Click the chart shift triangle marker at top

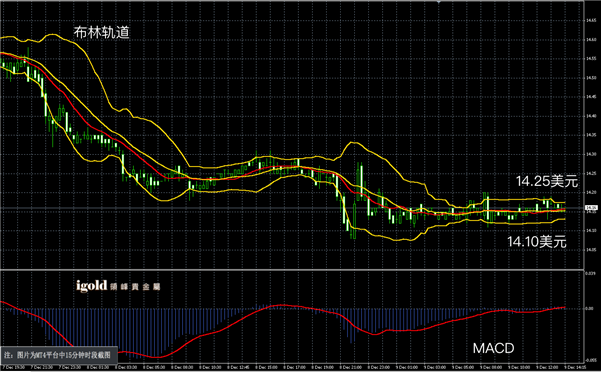[x=438, y=2]
